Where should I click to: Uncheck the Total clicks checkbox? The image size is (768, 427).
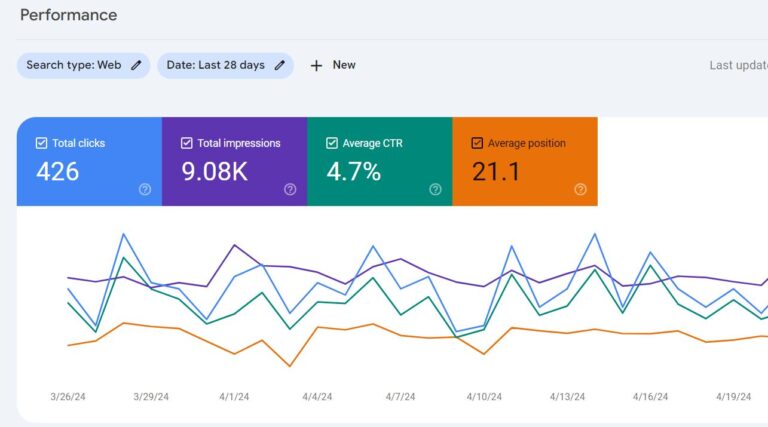[x=42, y=143]
